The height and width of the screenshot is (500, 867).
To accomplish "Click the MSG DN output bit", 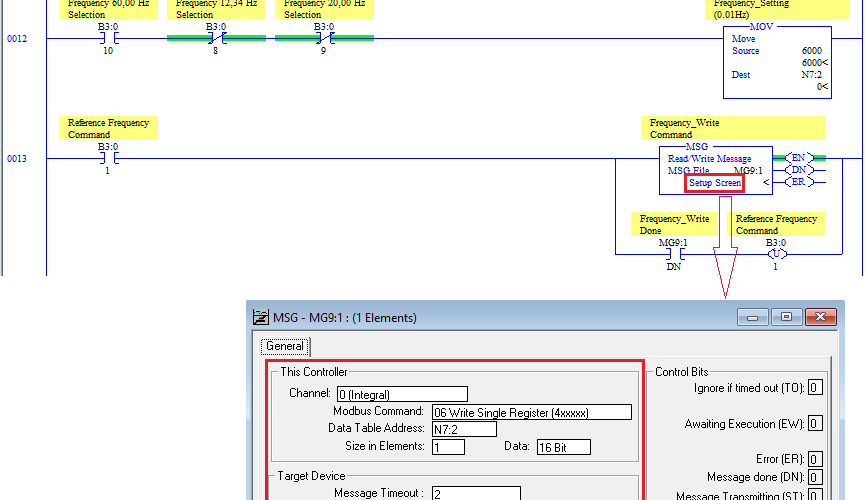I will [x=799, y=170].
